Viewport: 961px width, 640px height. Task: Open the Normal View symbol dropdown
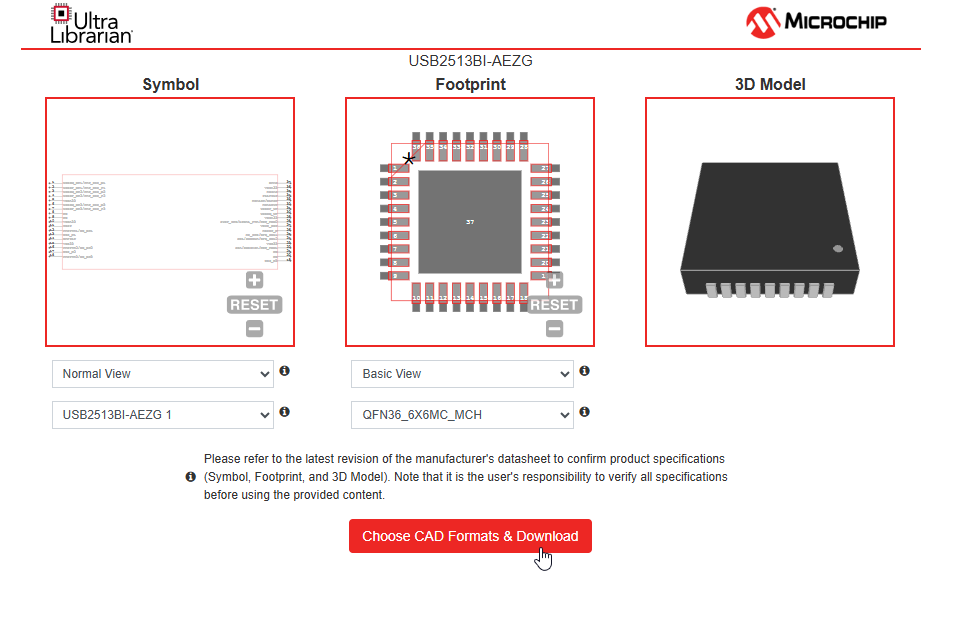(x=162, y=374)
